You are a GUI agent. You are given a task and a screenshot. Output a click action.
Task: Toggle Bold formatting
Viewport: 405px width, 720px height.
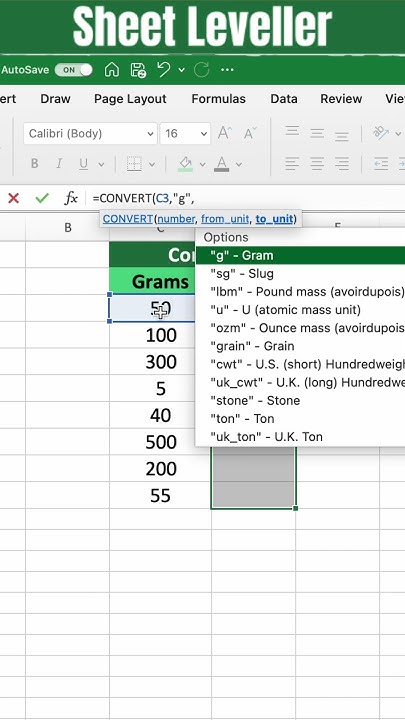point(34,163)
